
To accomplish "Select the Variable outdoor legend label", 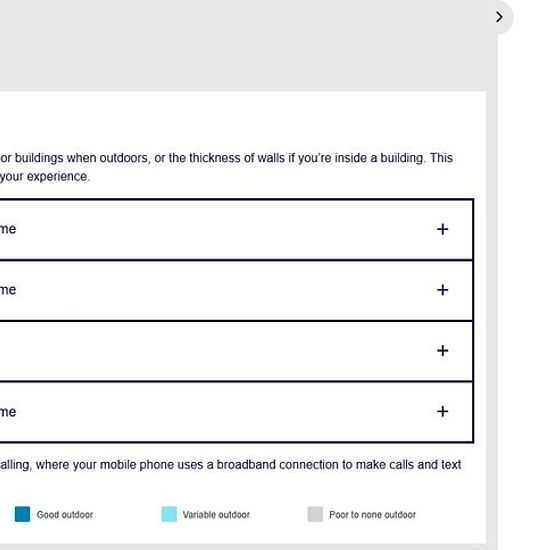I will 216,515.
